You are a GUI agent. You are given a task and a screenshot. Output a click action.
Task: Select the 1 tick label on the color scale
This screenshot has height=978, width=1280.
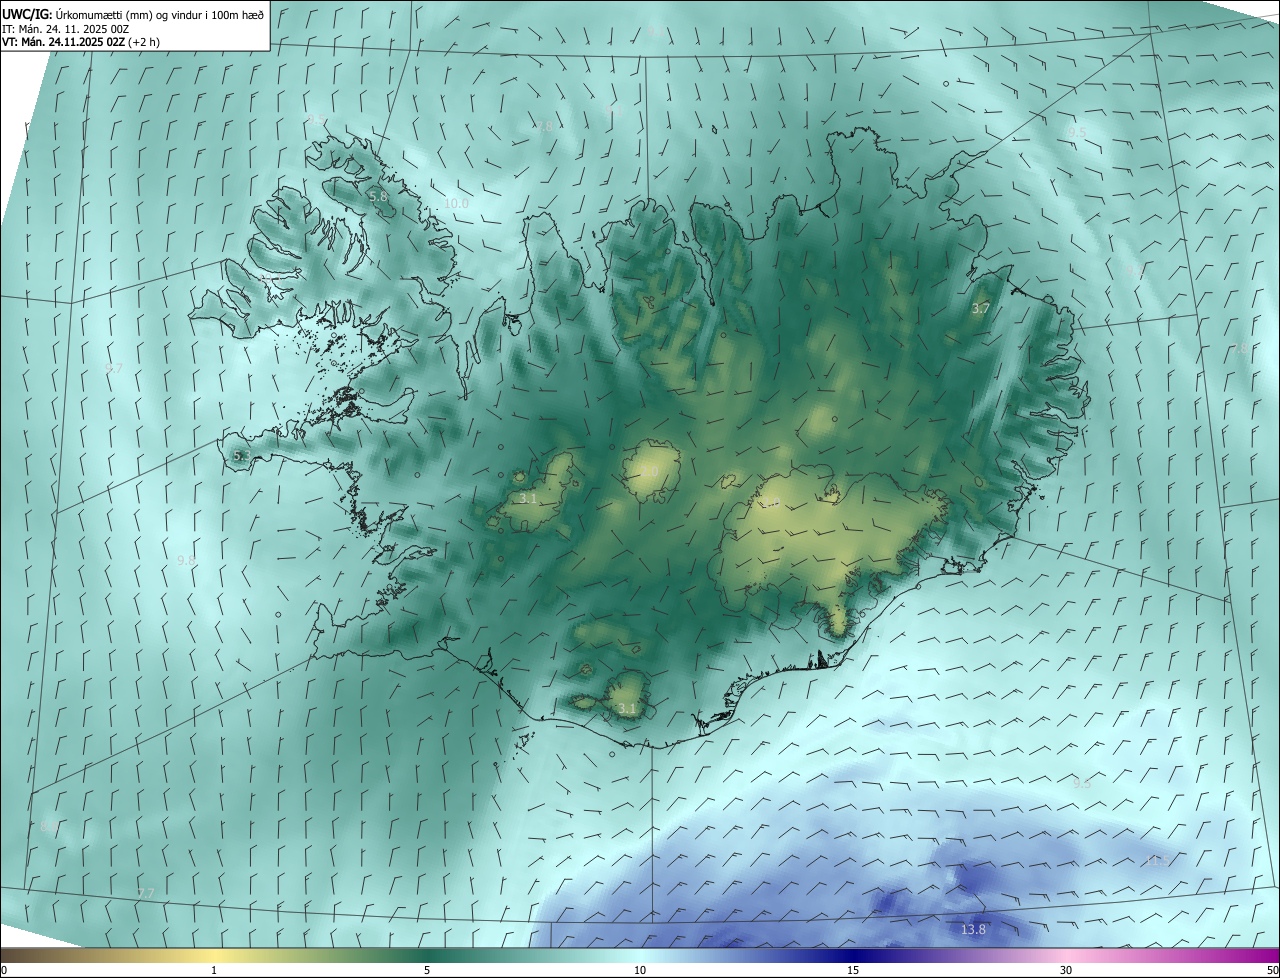214,971
